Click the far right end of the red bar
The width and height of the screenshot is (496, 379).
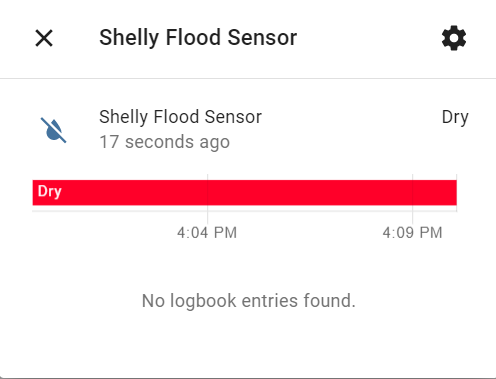point(455,193)
